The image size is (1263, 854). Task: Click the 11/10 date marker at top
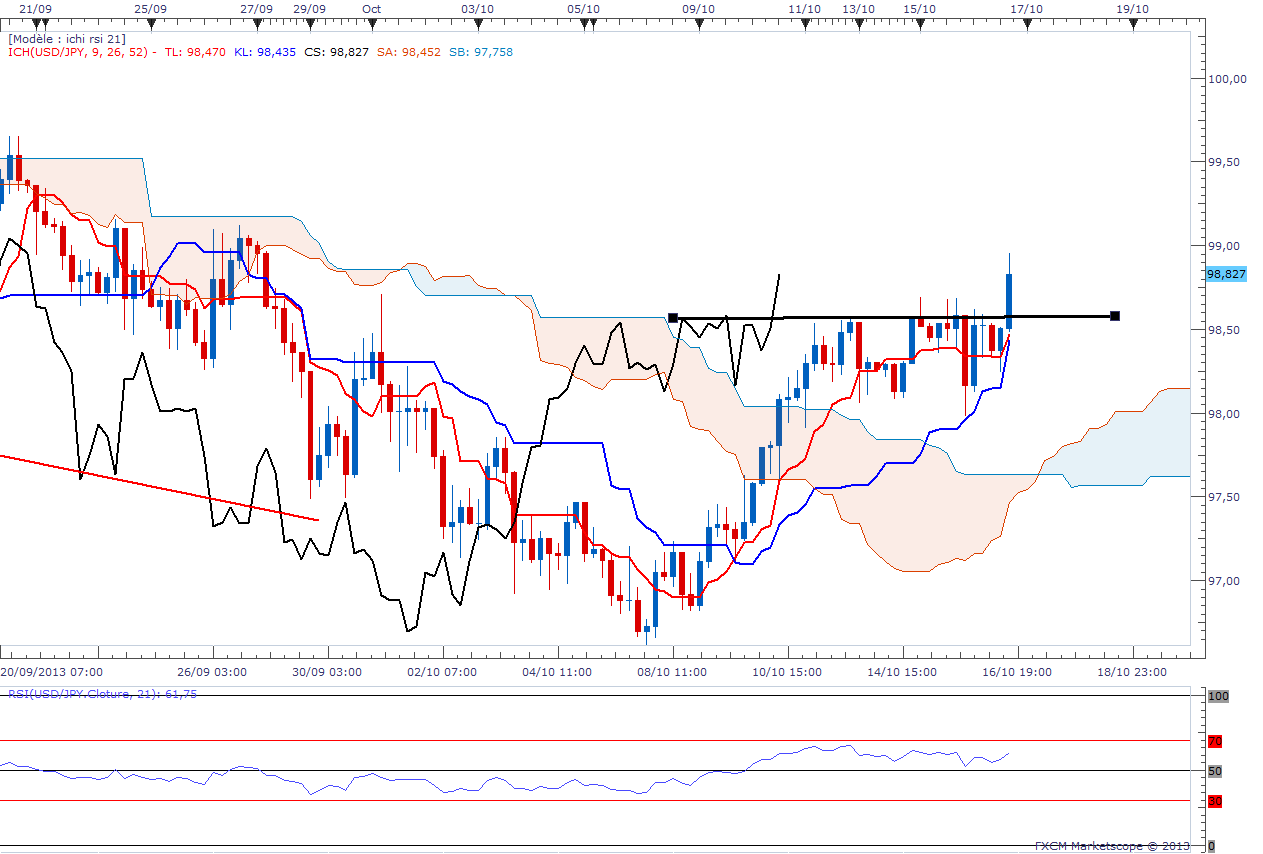coord(805,8)
